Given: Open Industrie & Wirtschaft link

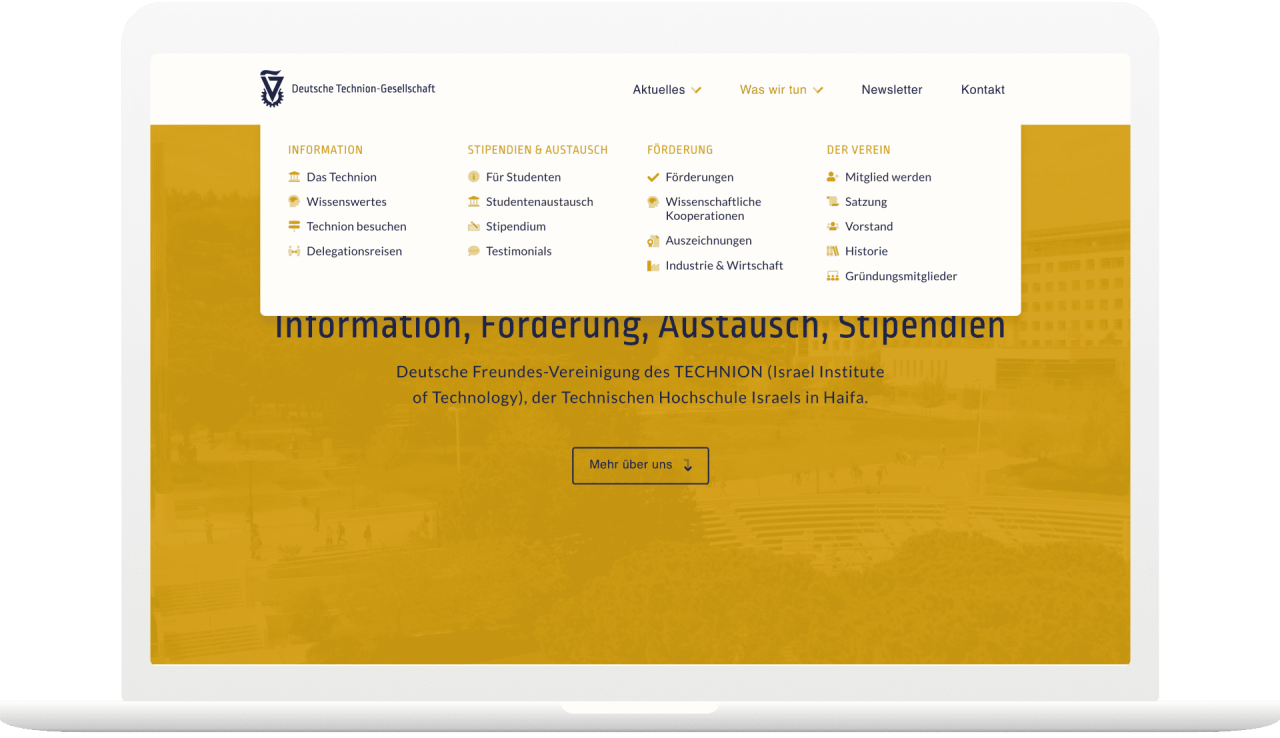Looking at the screenshot, I should click(x=725, y=266).
